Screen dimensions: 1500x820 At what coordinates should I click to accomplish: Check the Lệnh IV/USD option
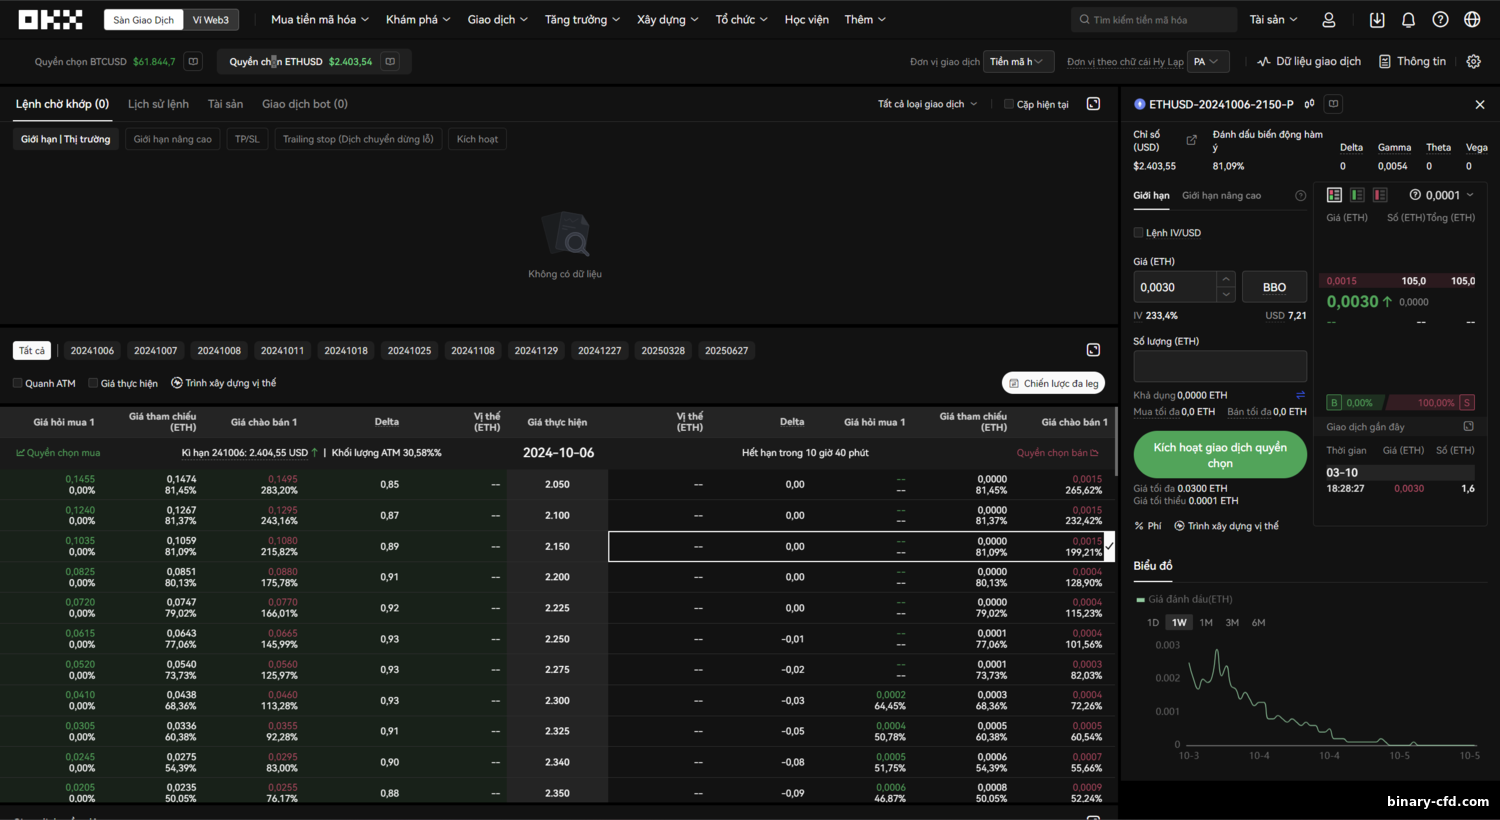click(x=1138, y=232)
